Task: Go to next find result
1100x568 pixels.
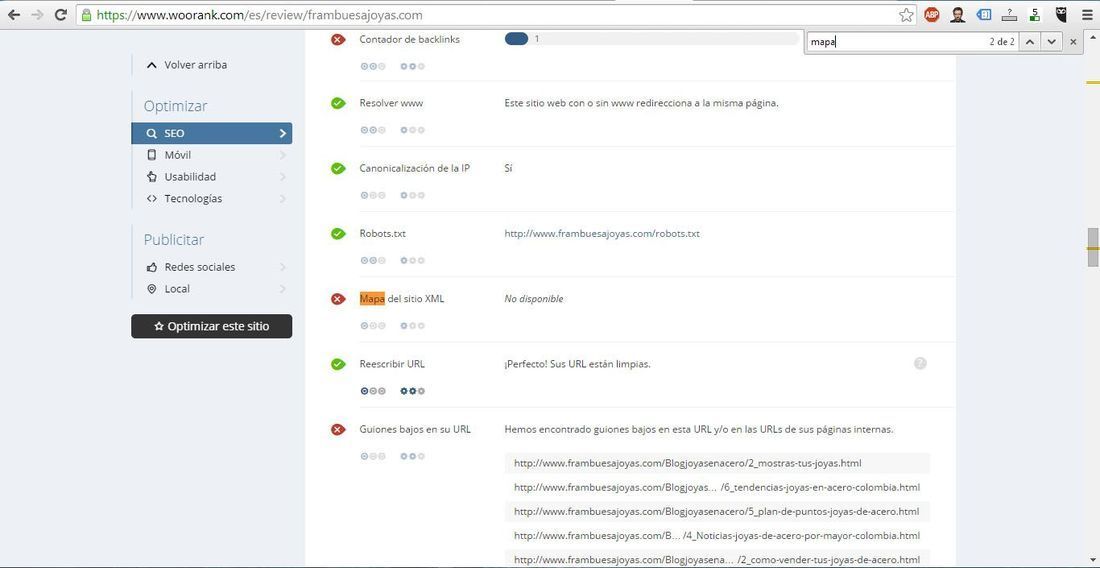Action: click(1051, 42)
